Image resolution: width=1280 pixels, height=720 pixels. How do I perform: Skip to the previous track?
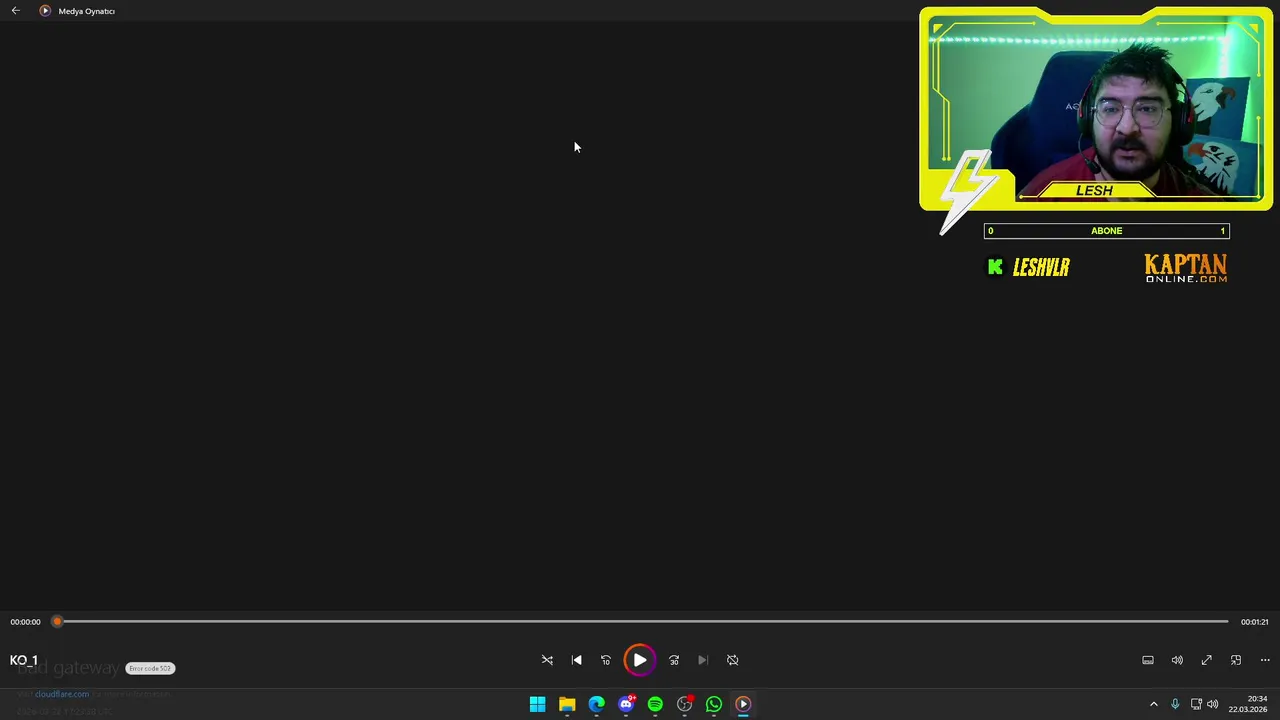576,660
